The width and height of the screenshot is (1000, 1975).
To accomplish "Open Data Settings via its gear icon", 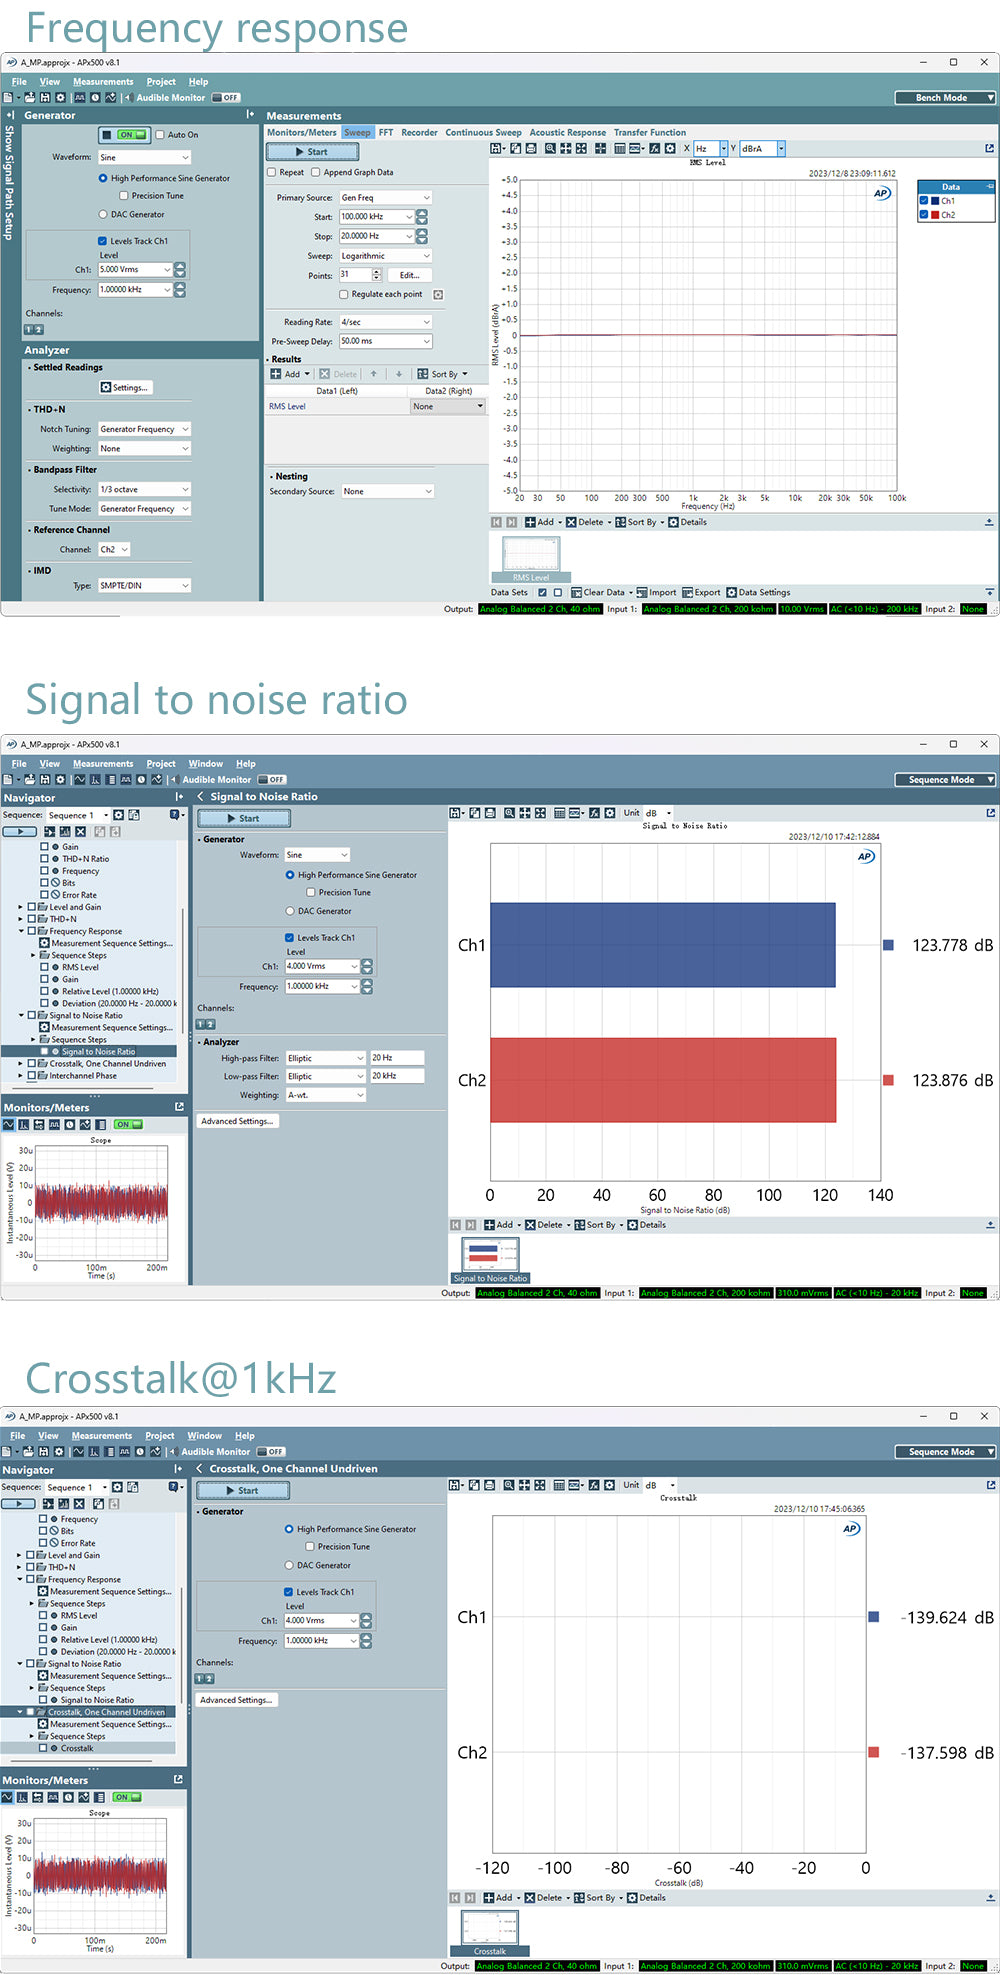I will (x=732, y=592).
